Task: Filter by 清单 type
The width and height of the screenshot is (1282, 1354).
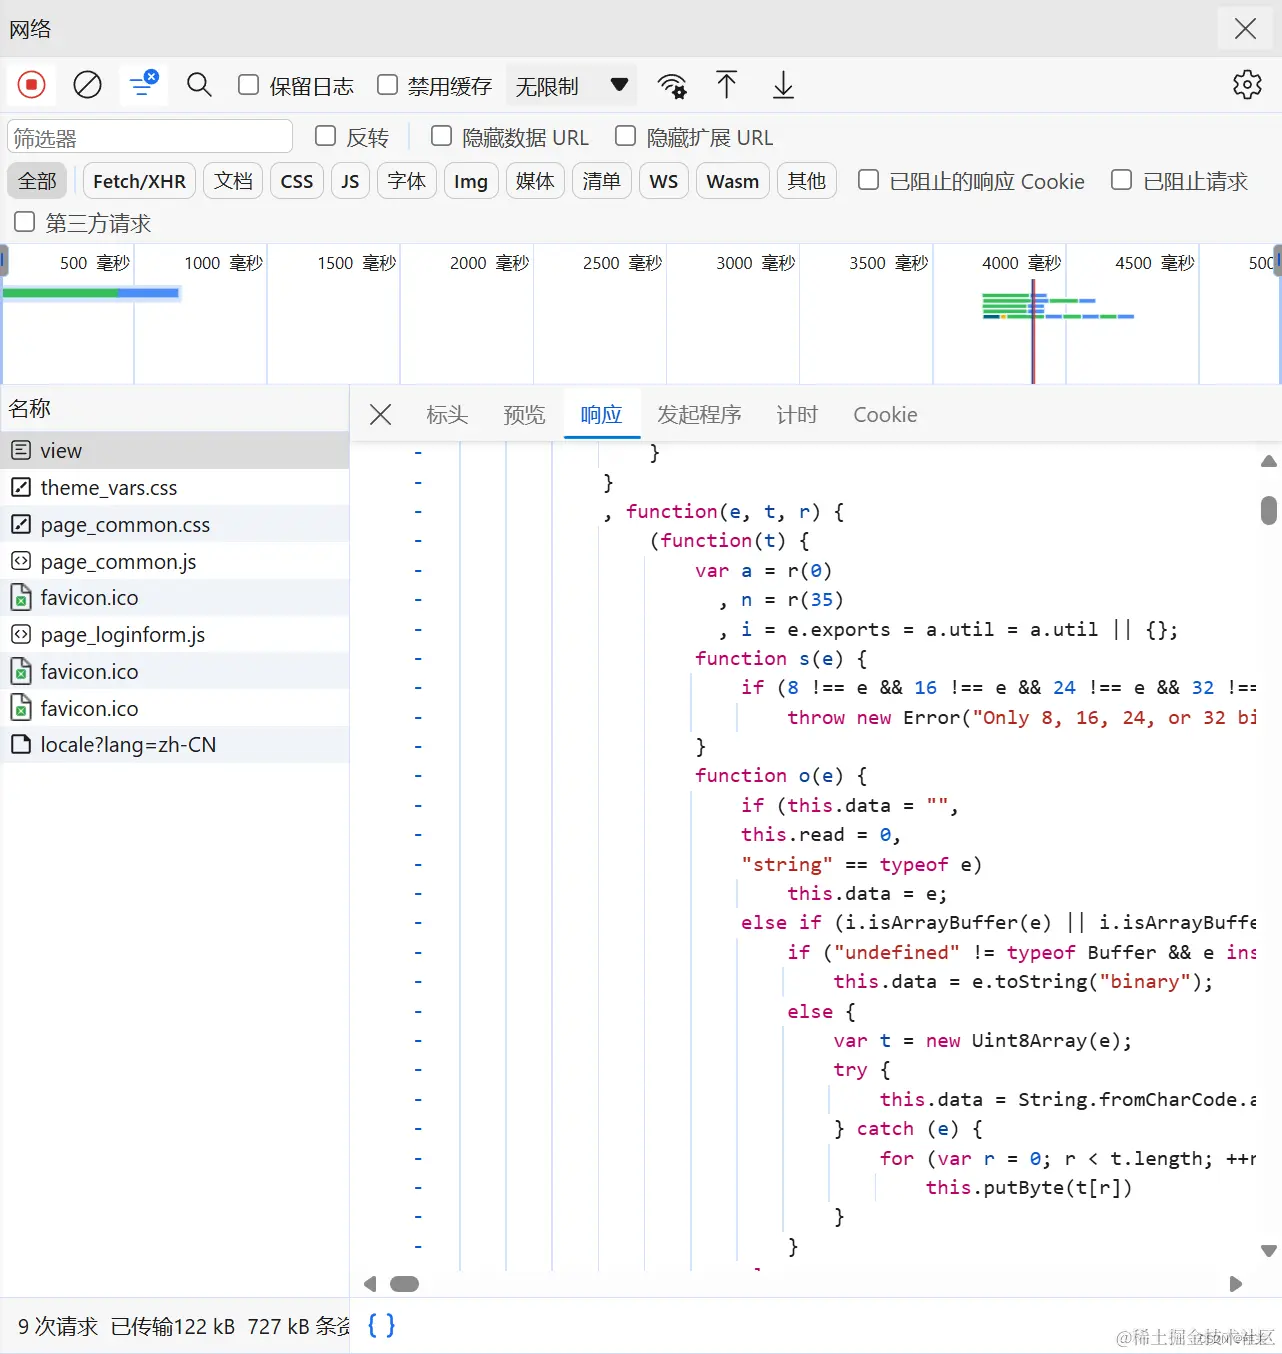Action: [602, 181]
